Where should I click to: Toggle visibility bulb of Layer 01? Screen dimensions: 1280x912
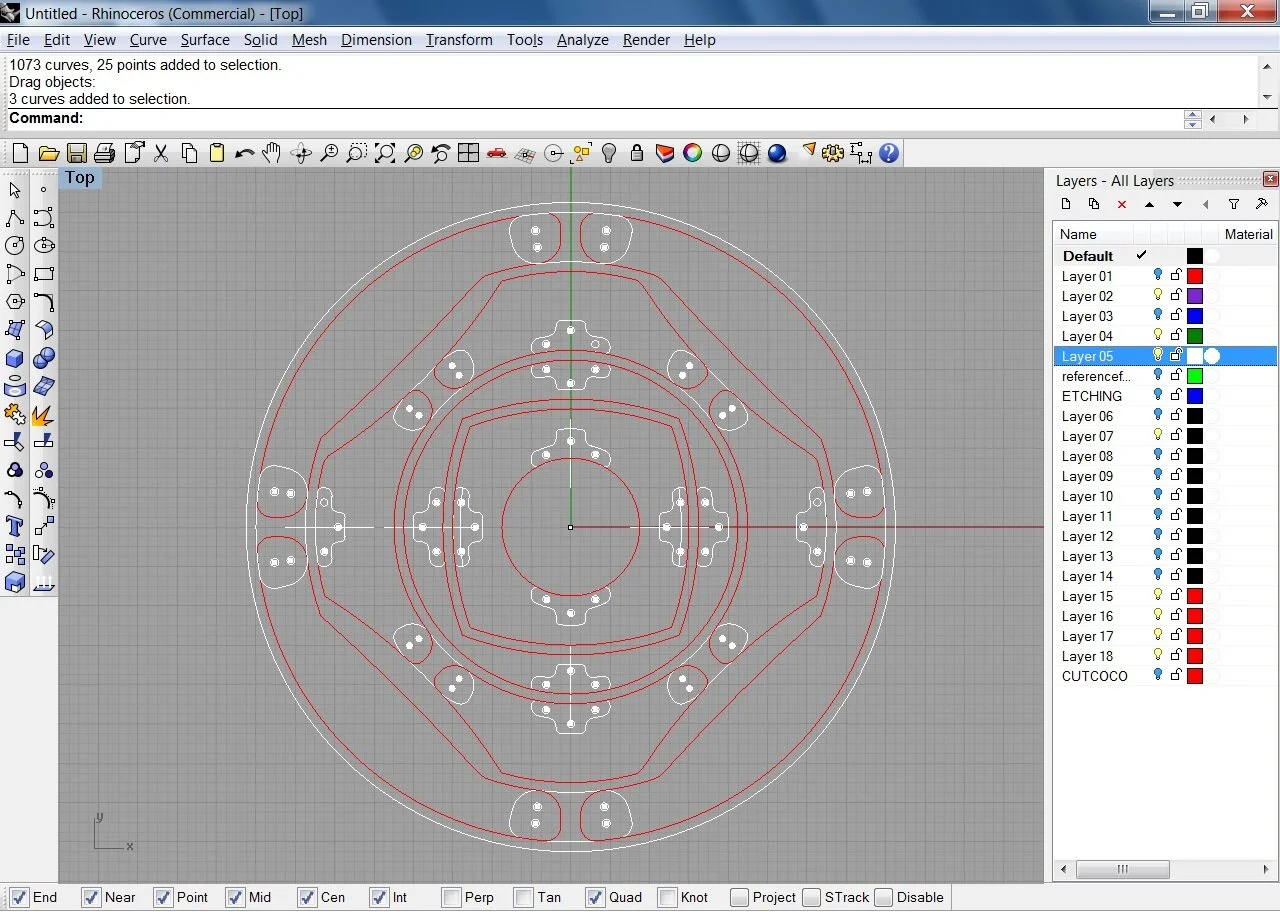coord(1158,275)
